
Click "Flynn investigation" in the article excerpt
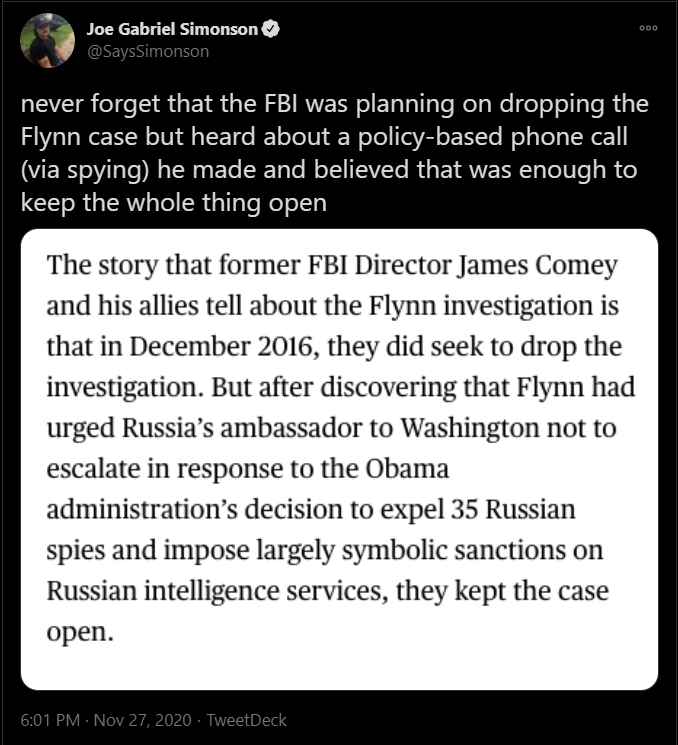click(x=479, y=306)
